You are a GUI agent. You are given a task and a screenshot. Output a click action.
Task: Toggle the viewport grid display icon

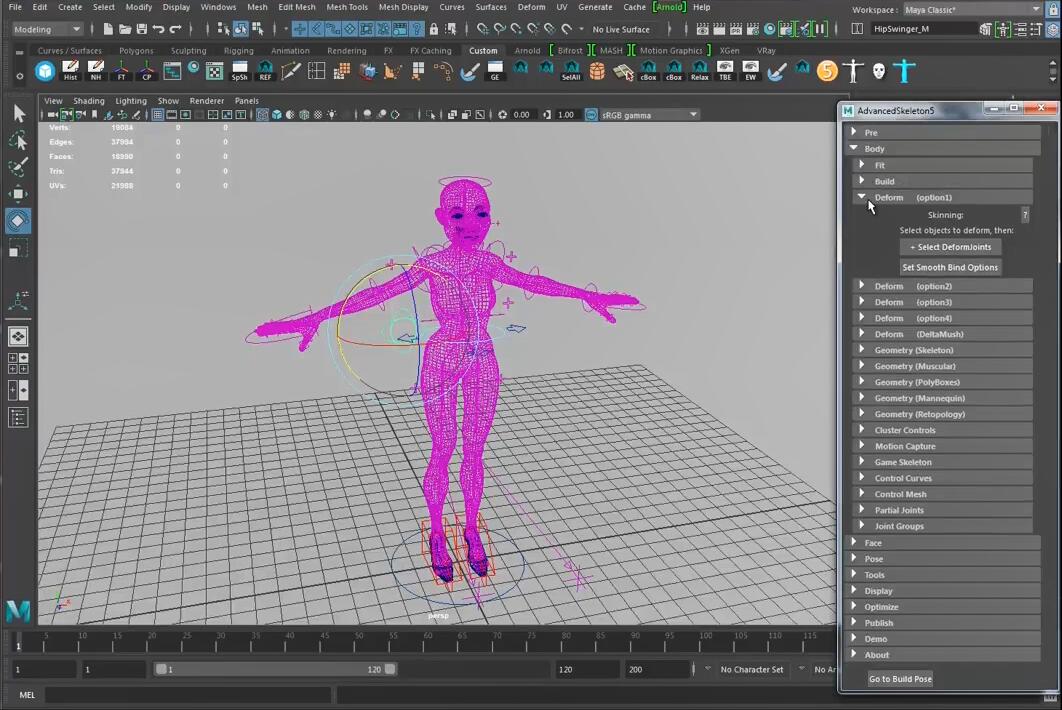tap(158, 115)
